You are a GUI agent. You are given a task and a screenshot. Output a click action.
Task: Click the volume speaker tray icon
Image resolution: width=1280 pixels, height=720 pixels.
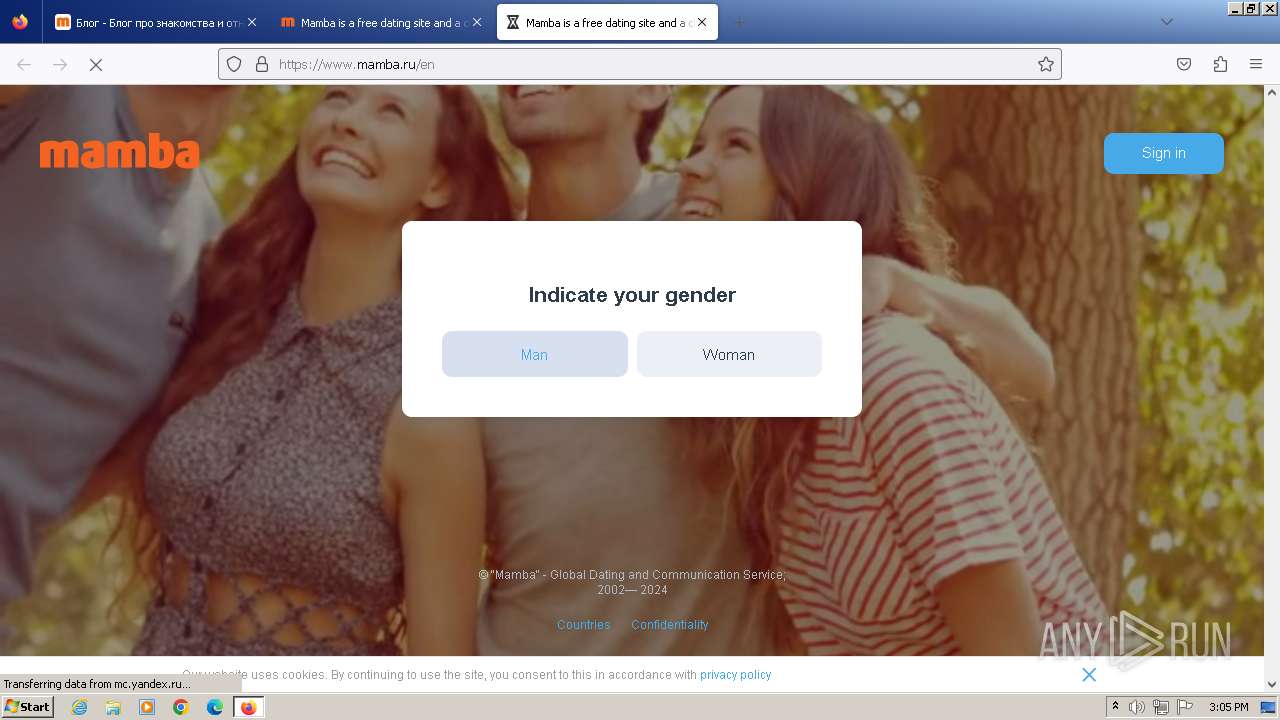pos(1136,707)
